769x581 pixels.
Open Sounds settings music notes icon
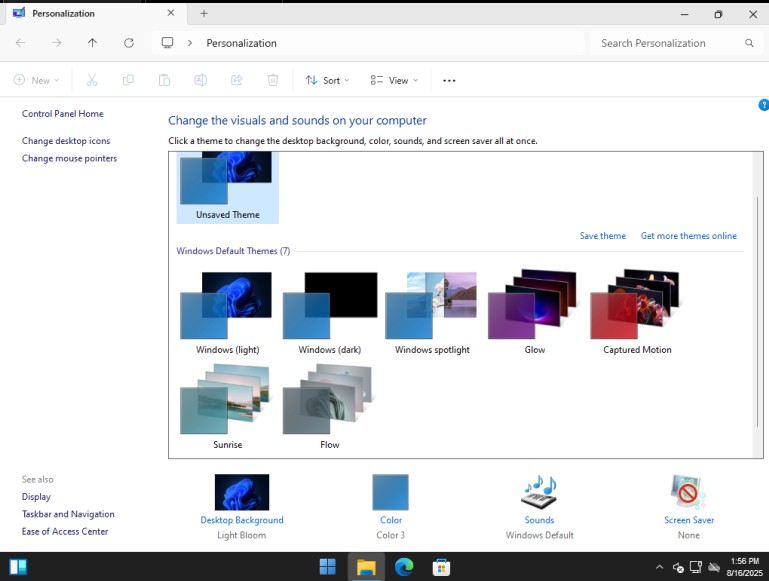[x=539, y=492]
